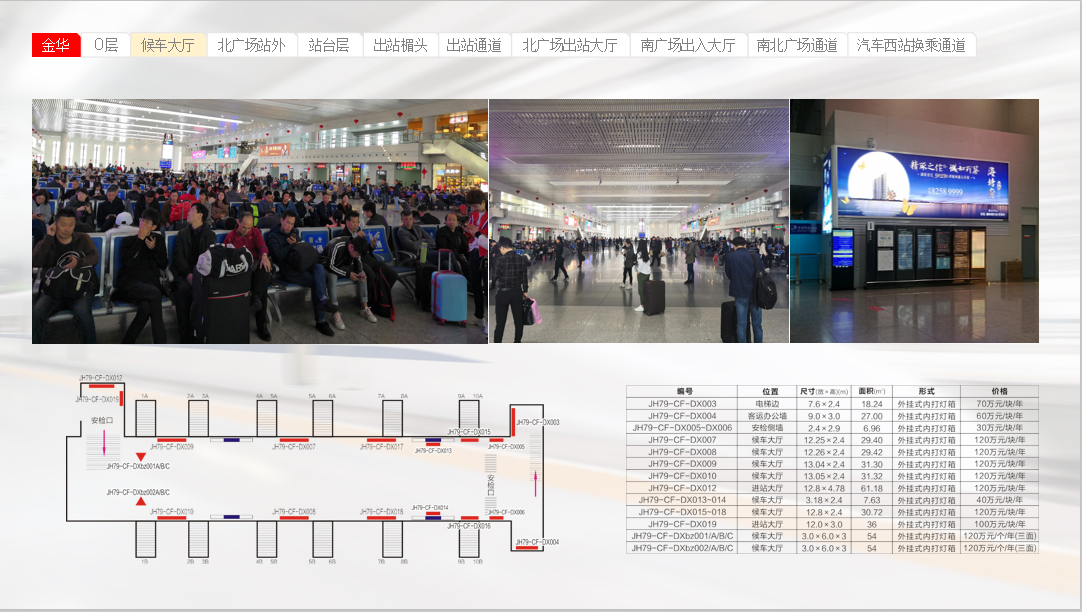Go to the 南北广场通道 tab
1082x612 pixels.
coord(797,46)
